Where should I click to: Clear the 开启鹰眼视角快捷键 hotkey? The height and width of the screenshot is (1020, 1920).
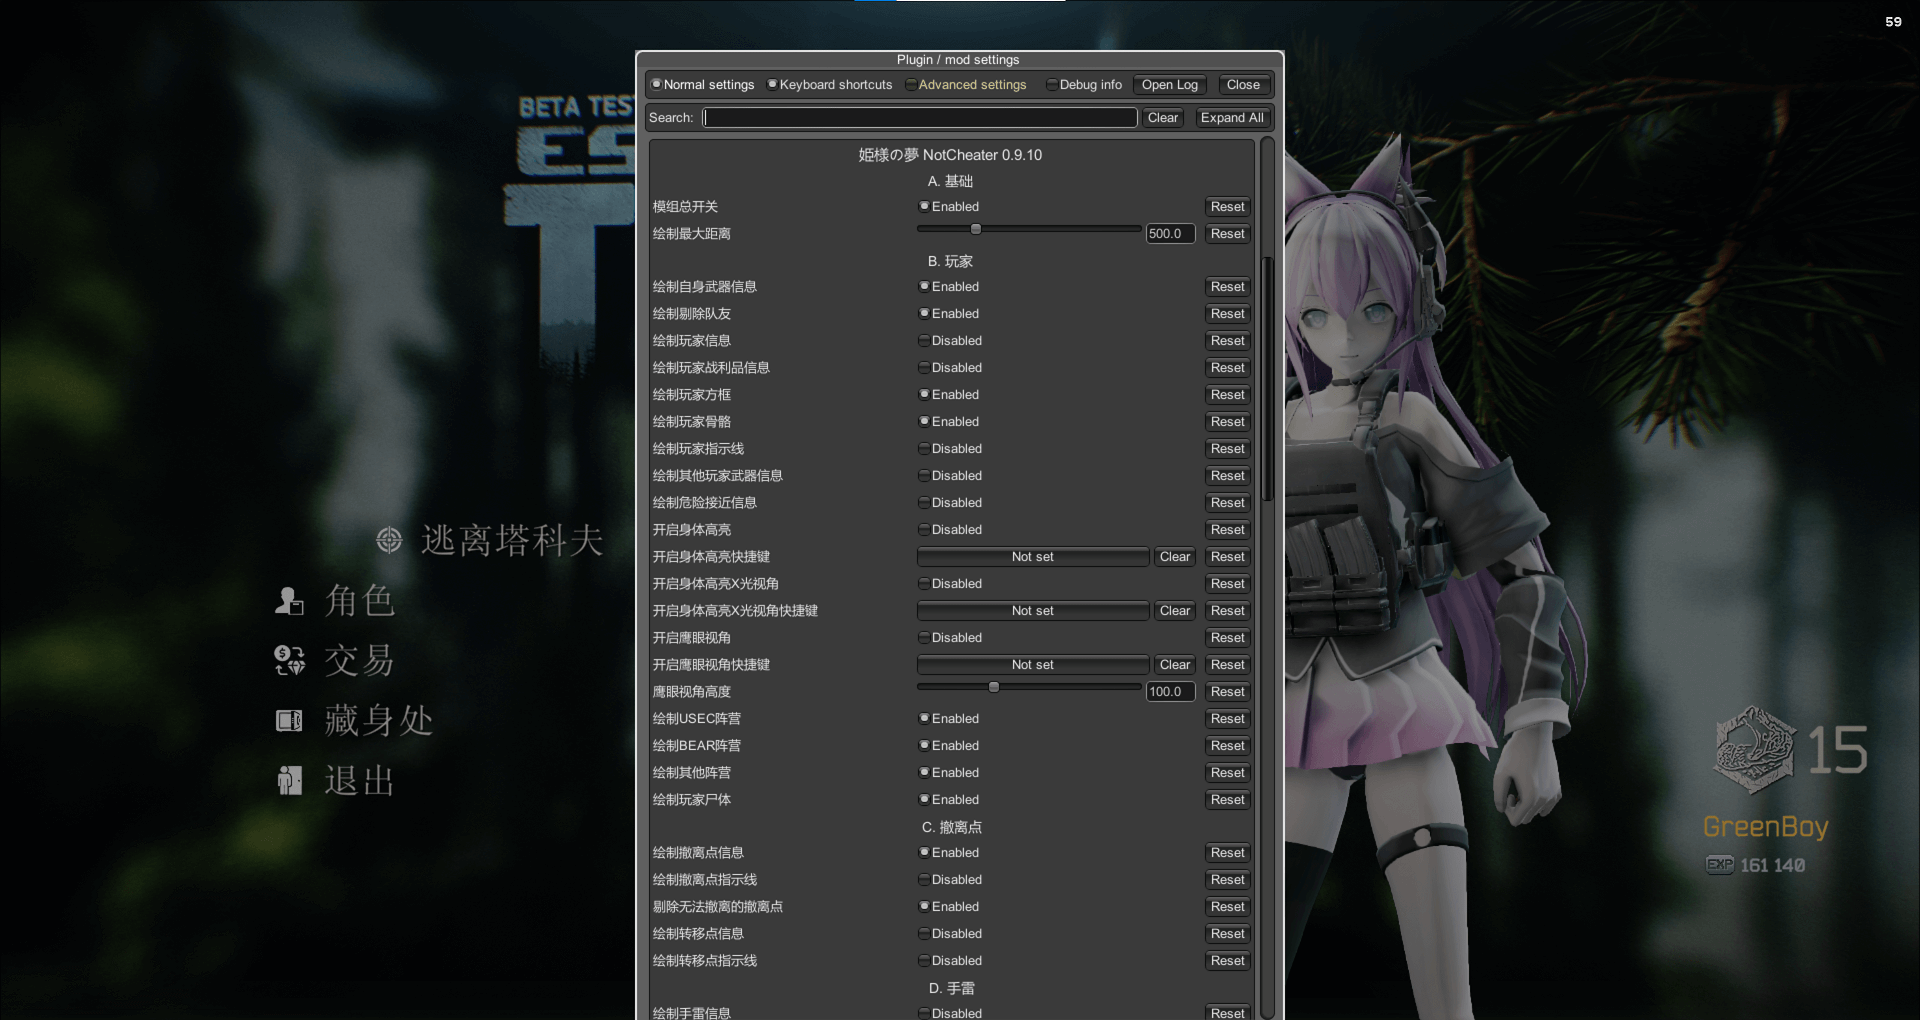point(1175,664)
